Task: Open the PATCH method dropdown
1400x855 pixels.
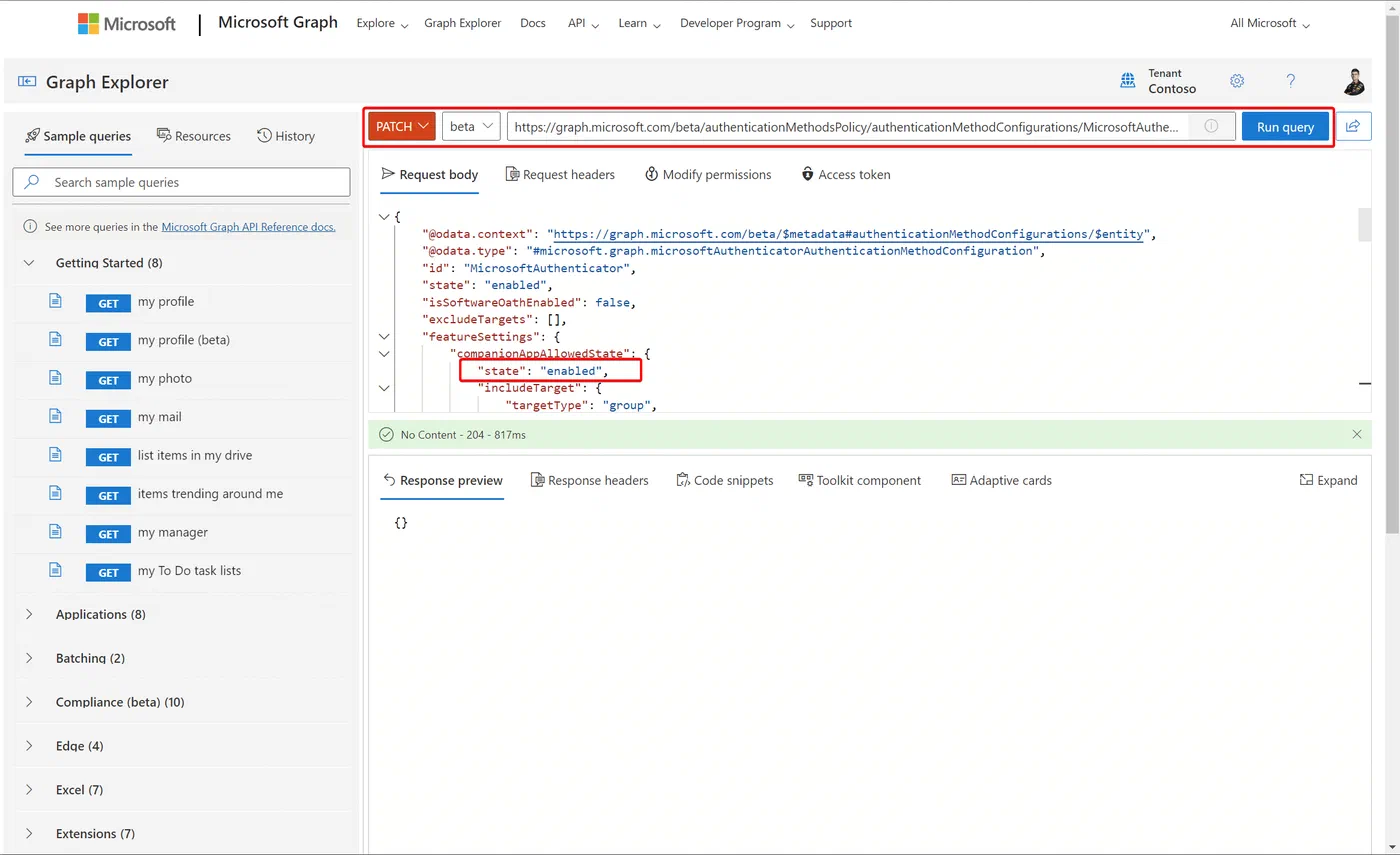Action: [402, 126]
